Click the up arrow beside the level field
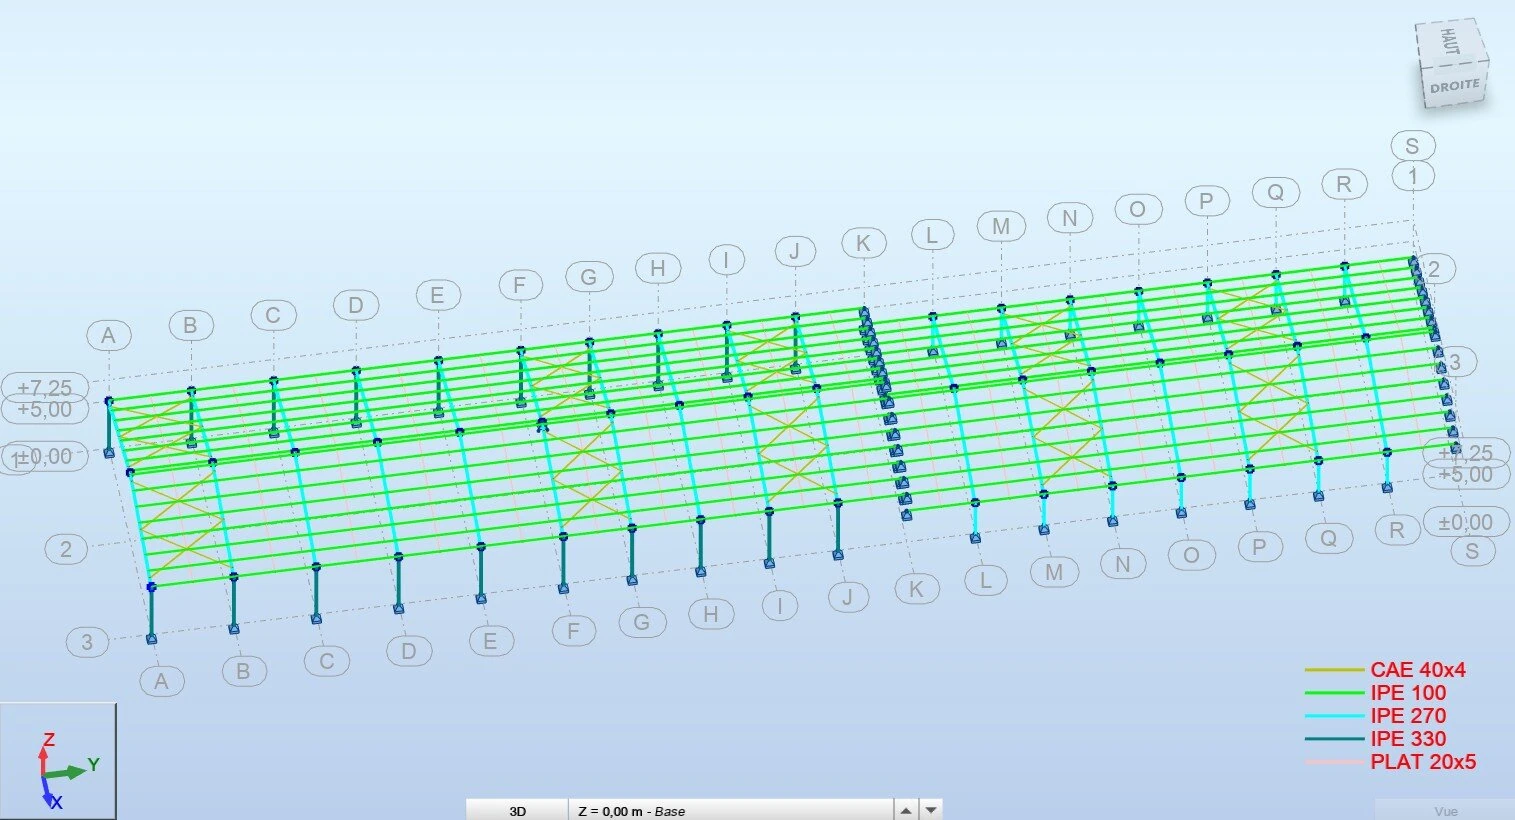Viewport: 1515px width, 820px height. pyautogui.click(x=905, y=810)
